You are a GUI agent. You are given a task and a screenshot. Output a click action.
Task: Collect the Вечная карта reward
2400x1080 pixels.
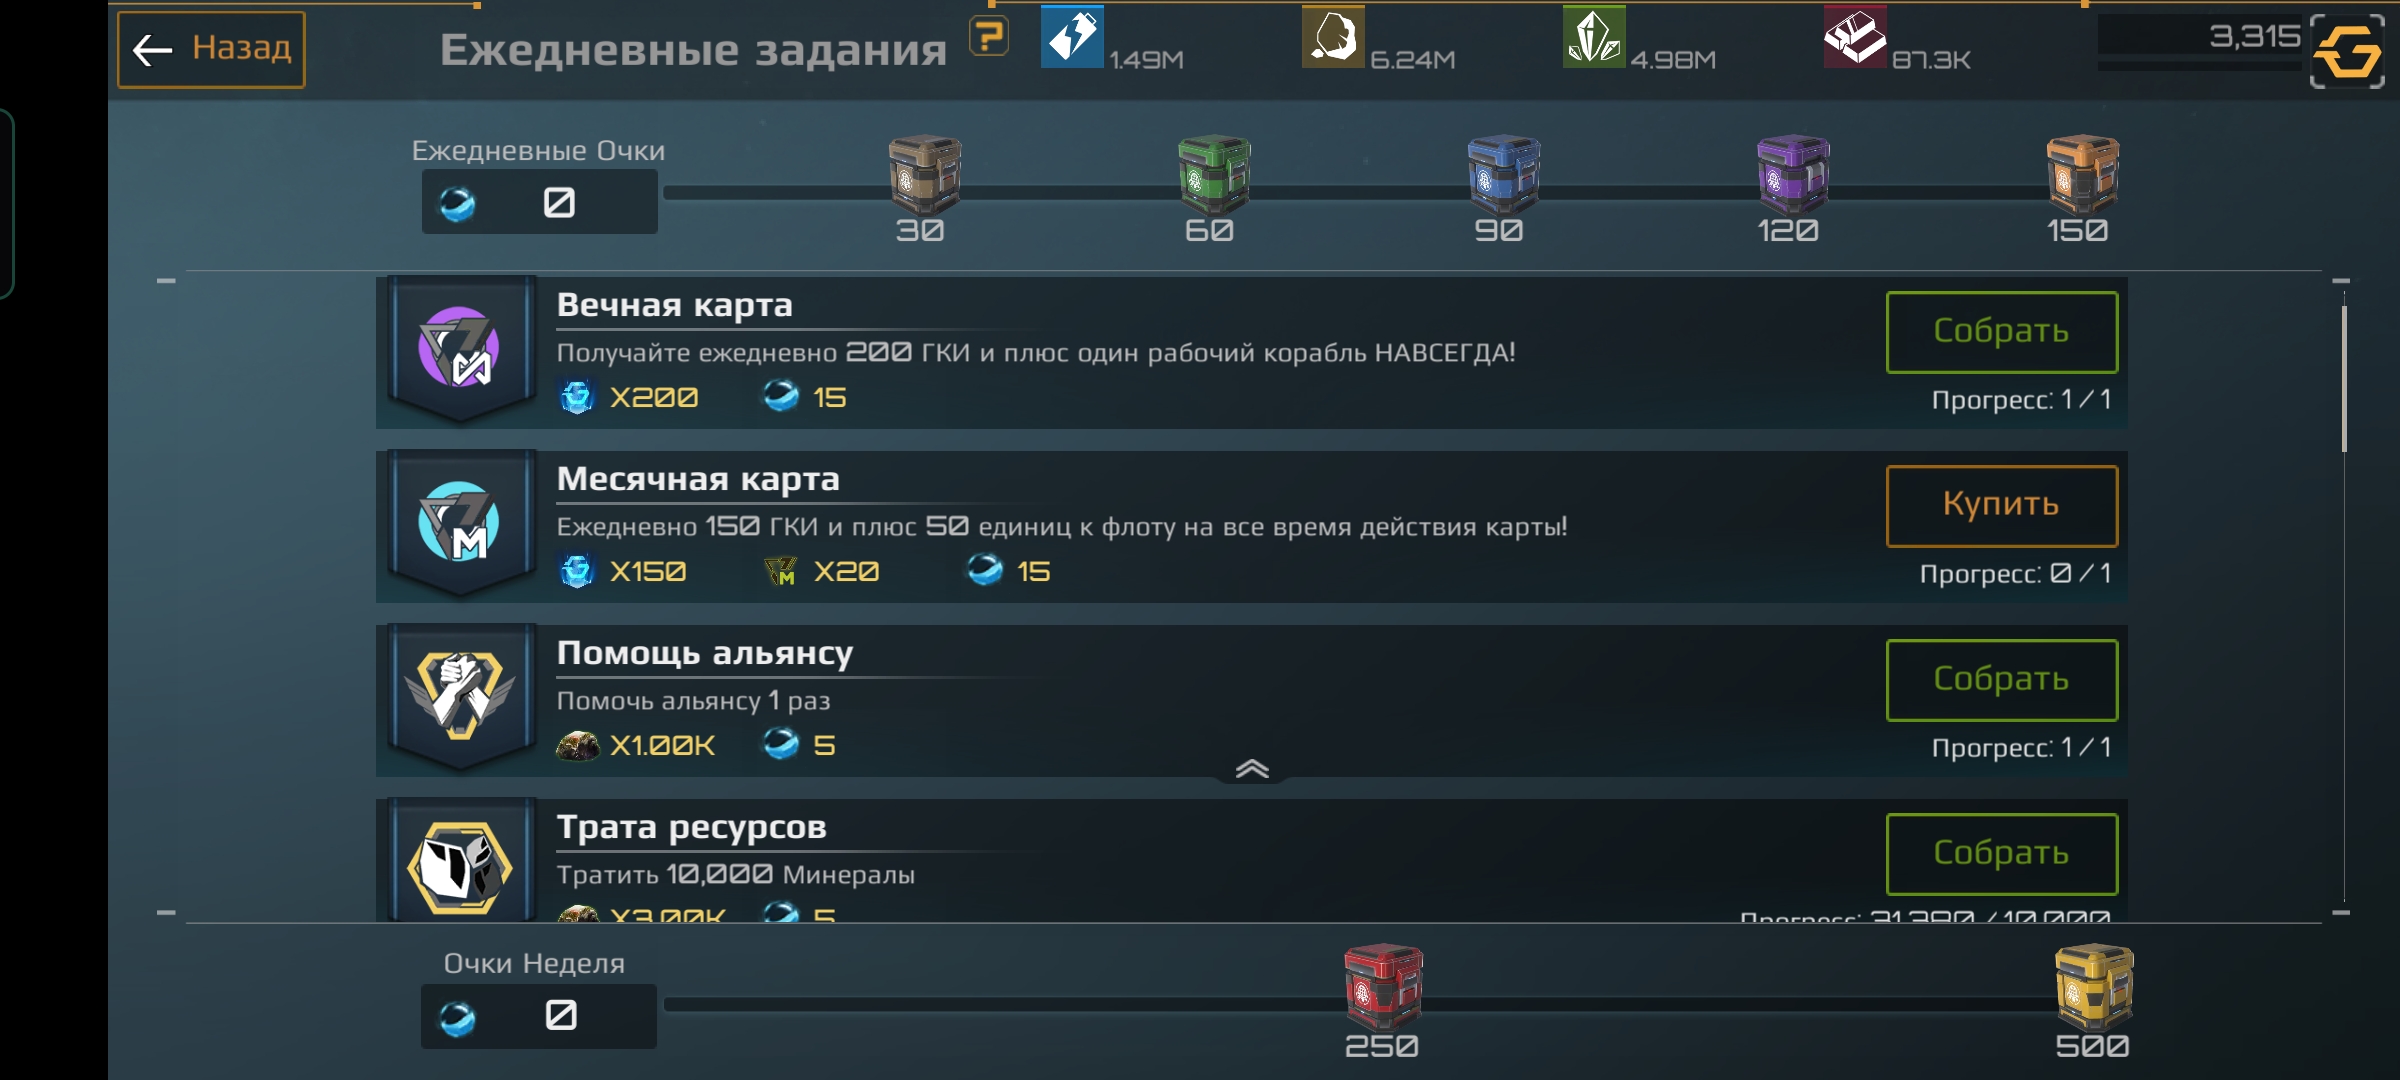(2002, 332)
